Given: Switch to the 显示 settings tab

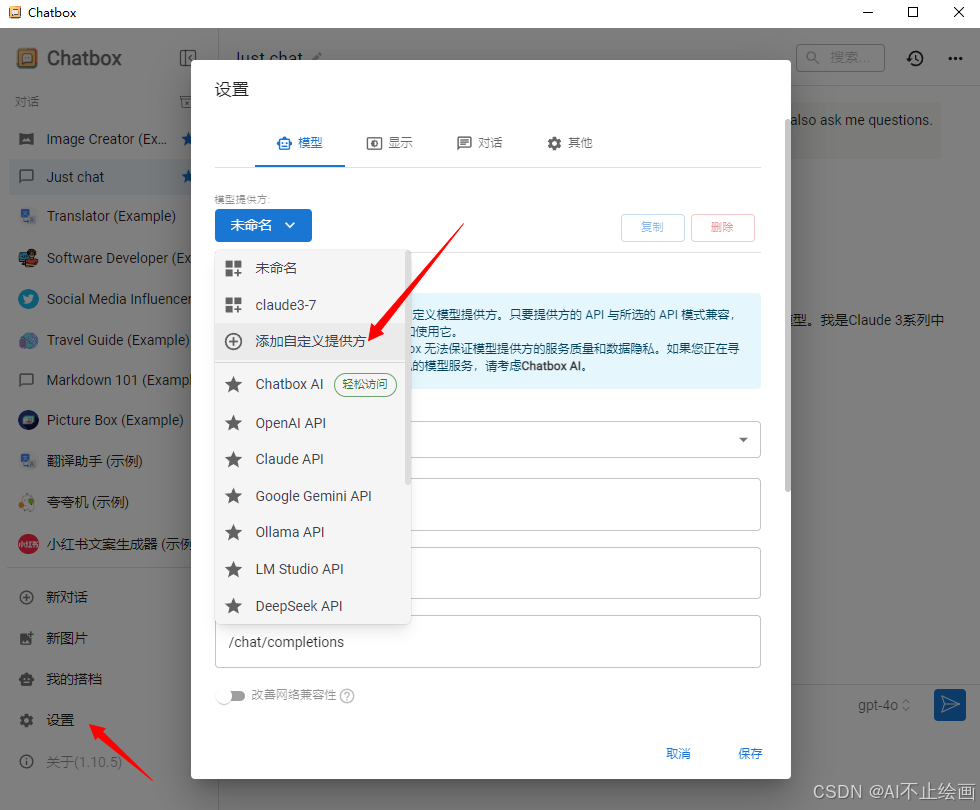Looking at the screenshot, I should coord(389,143).
